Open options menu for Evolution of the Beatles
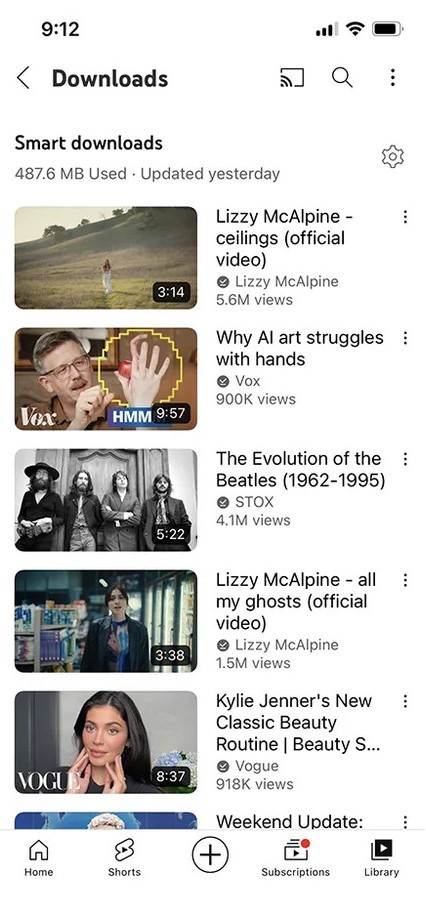 coord(405,459)
